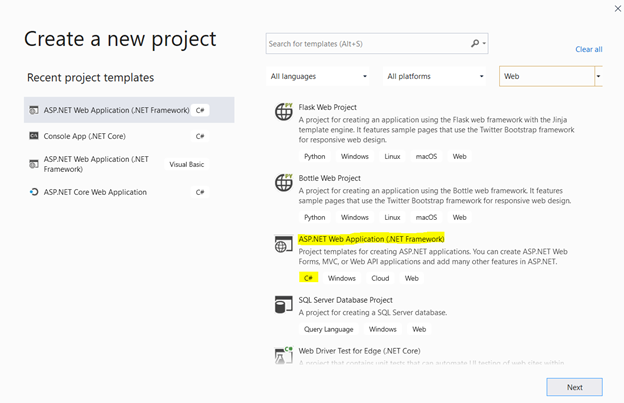
Task: Click the Visual Basic language badge in recent templates
Action: click(187, 164)
